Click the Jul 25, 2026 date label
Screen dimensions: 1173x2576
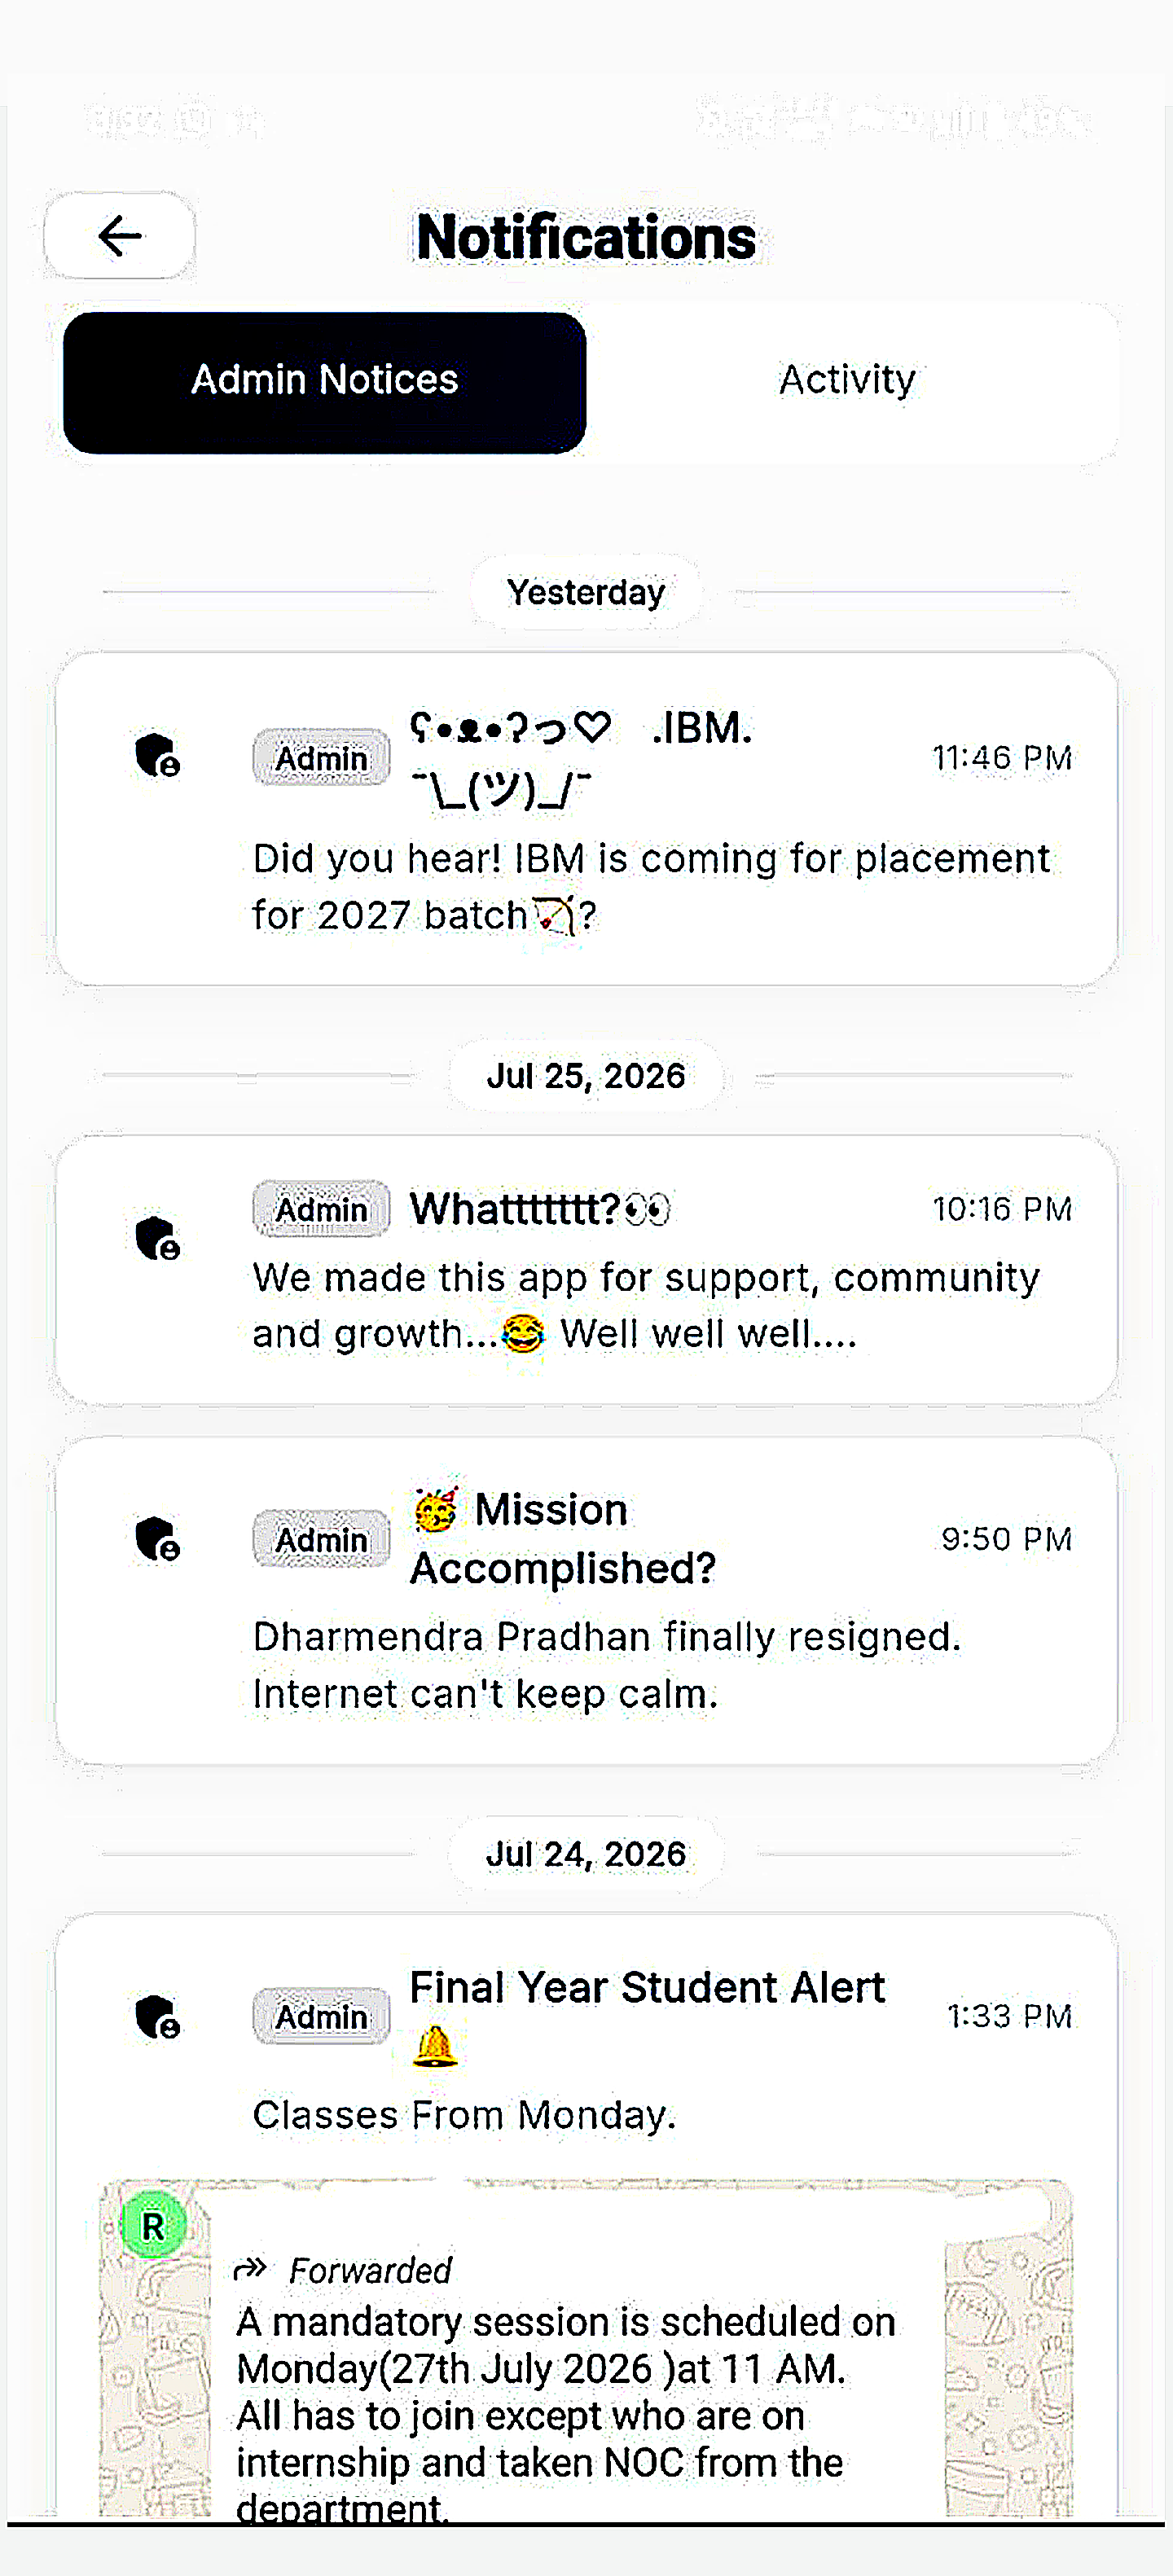(586, 1076)
